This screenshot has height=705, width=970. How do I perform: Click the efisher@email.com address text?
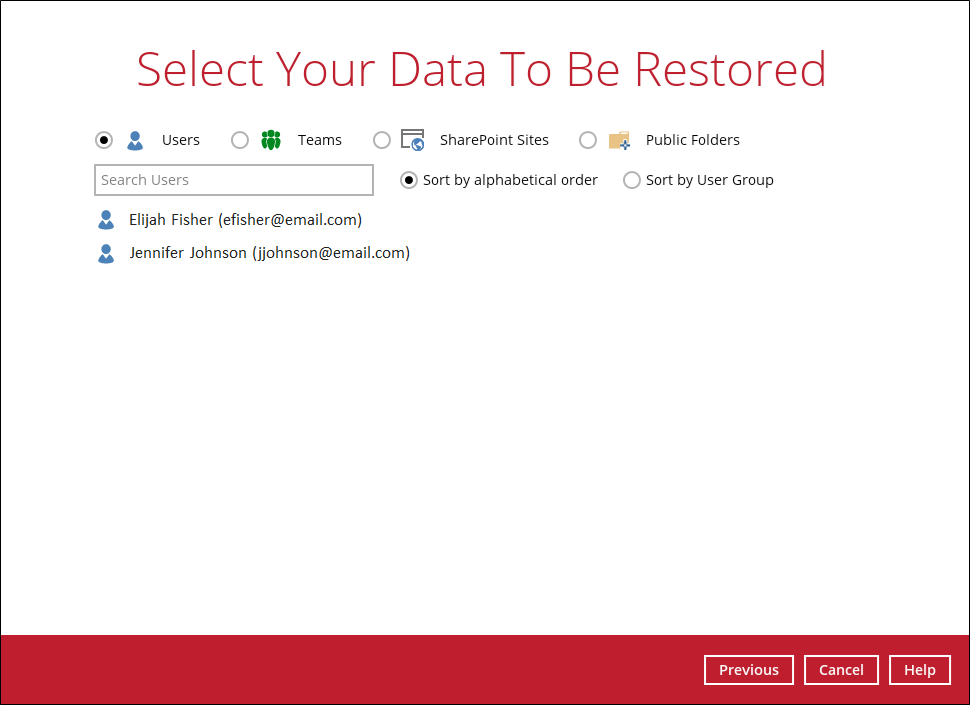288,219
